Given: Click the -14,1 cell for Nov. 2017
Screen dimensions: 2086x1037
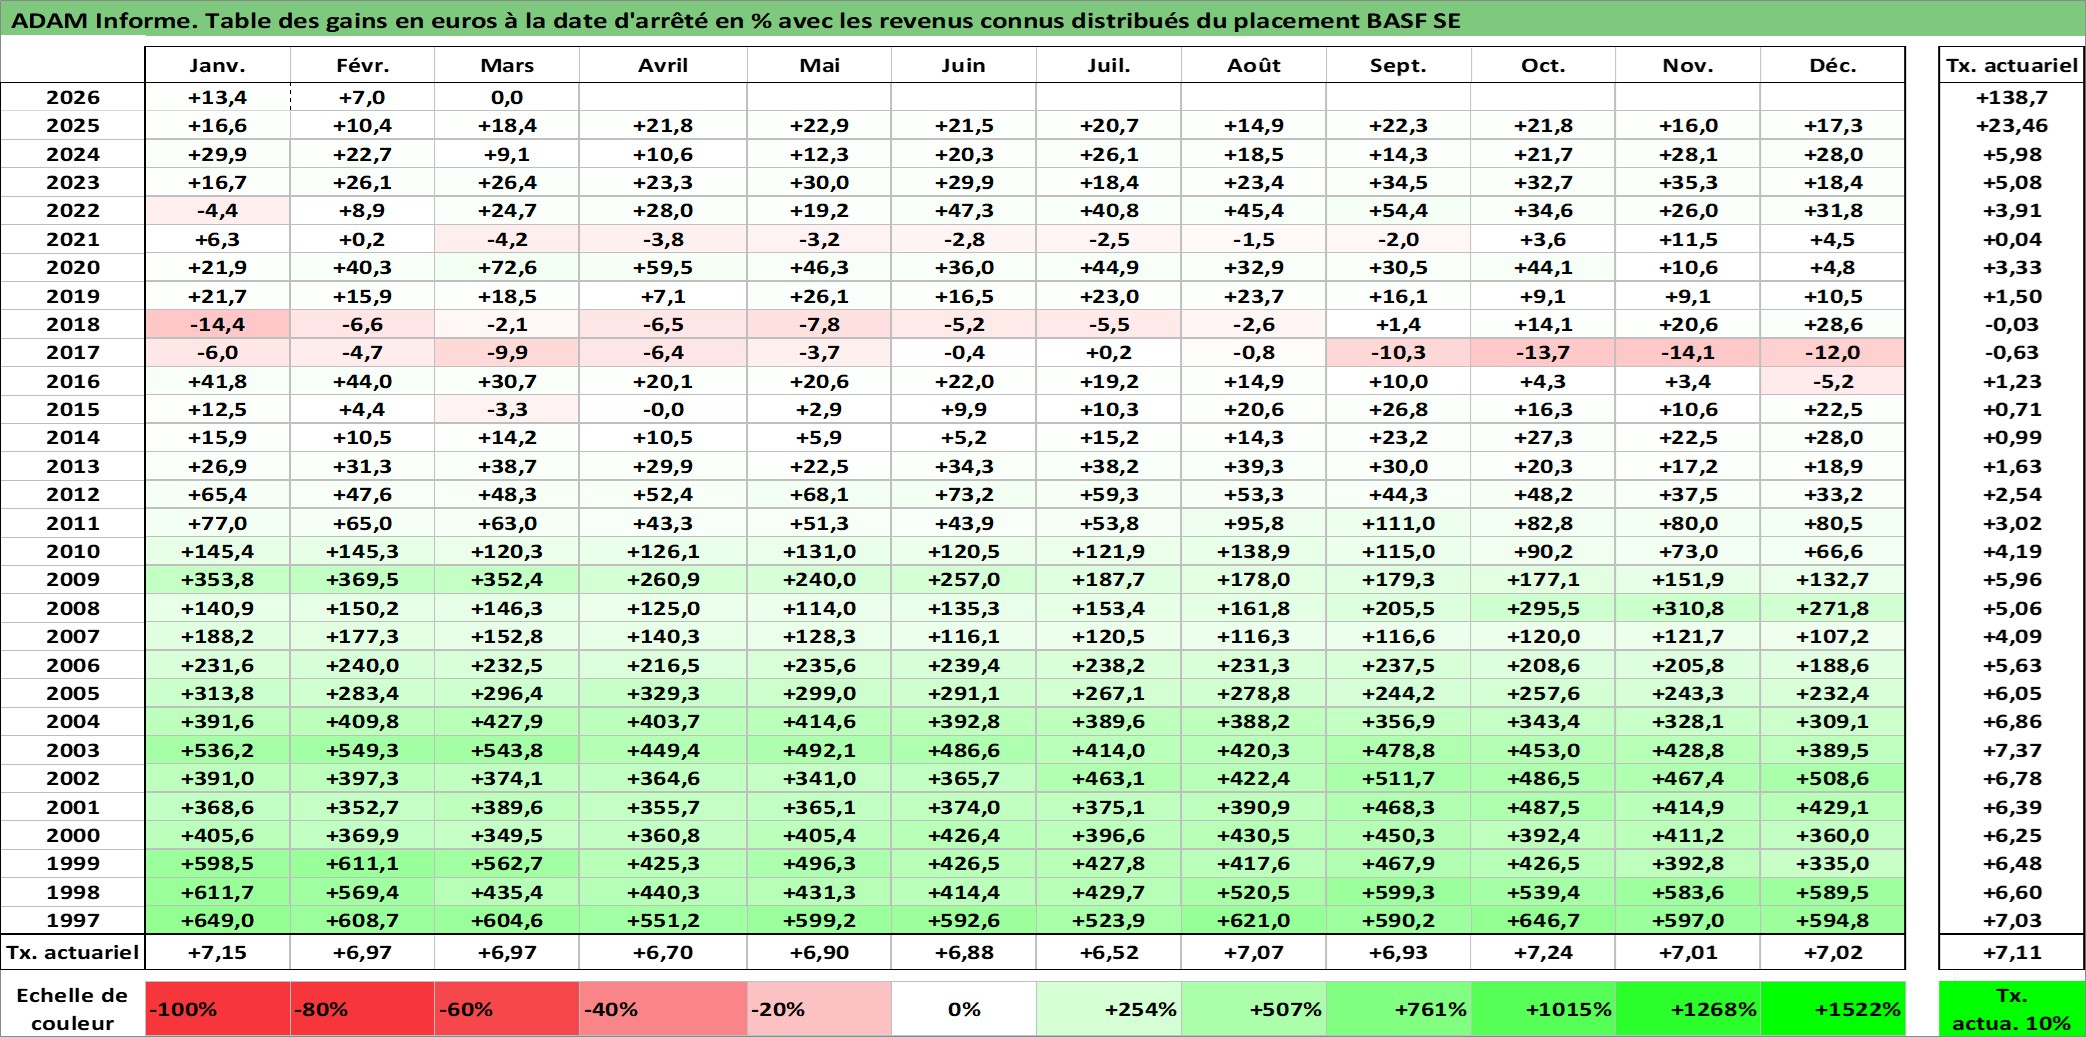Looking at the screenshot, I should tap(1688, 352).
